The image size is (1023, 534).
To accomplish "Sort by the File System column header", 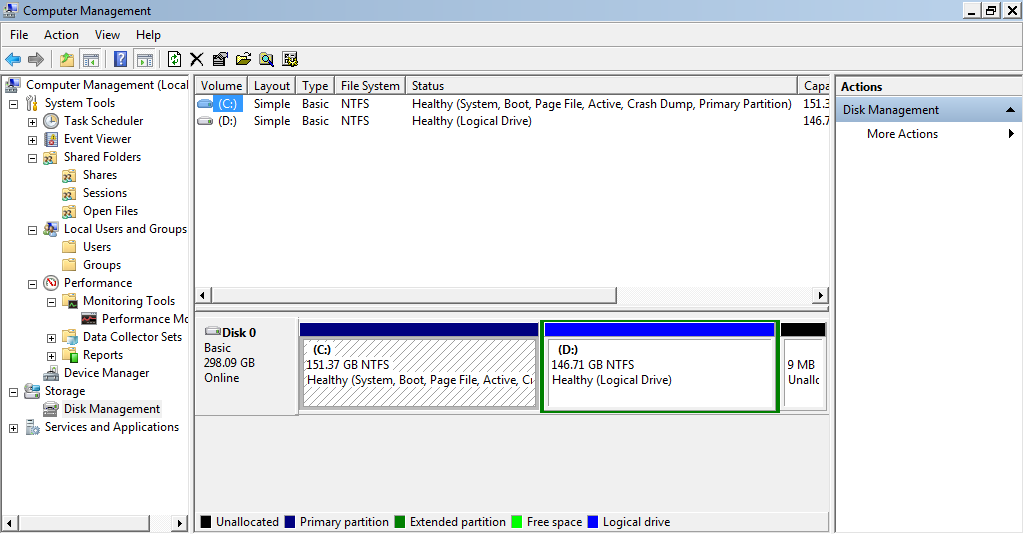I will pyautogui.click(x=370, y=86).
